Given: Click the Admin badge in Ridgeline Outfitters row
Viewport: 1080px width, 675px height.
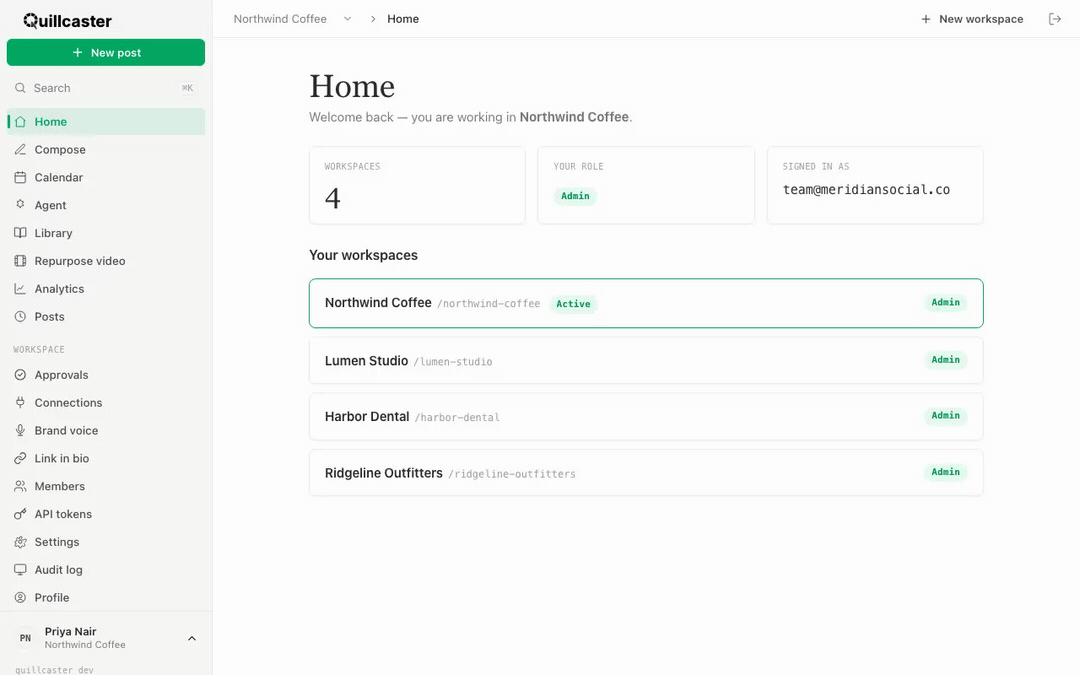Looking at the screenshot, I should click(x=946, y=472).
